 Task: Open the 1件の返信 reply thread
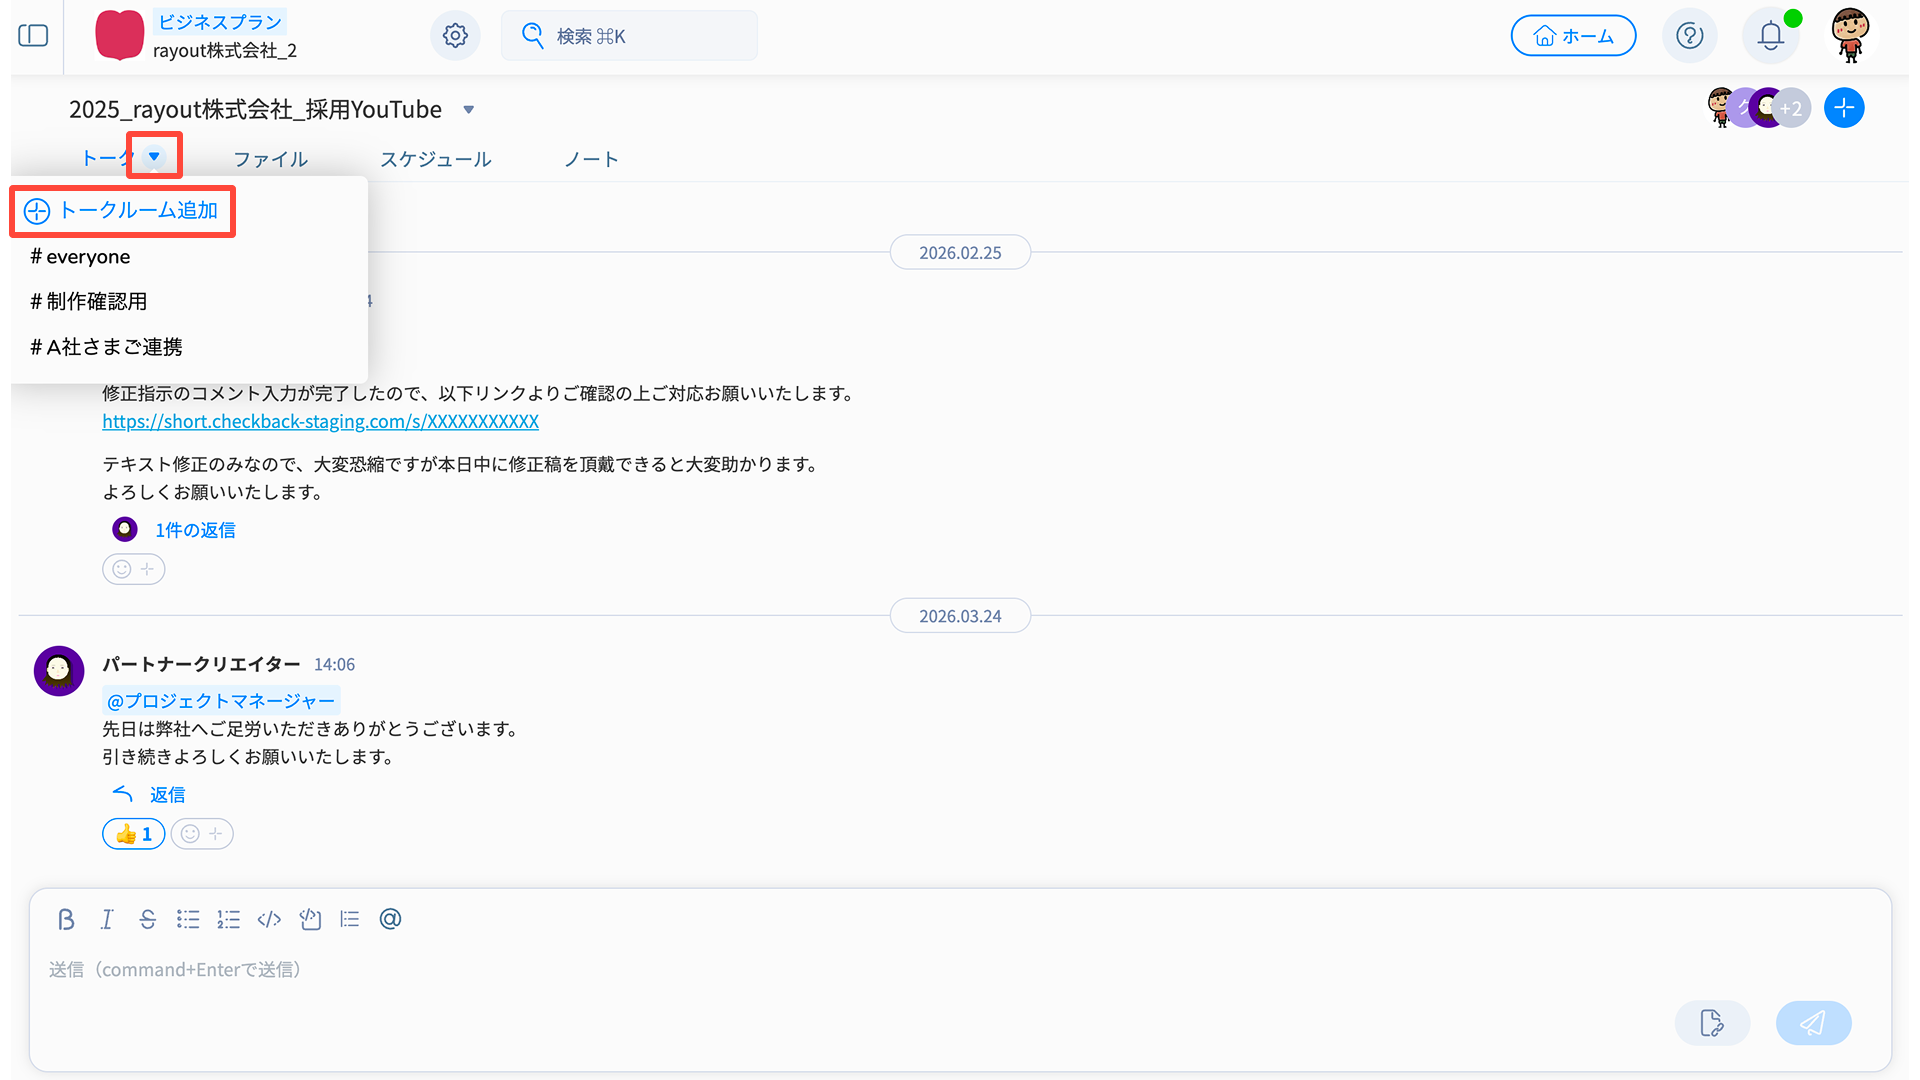point(195,530)
